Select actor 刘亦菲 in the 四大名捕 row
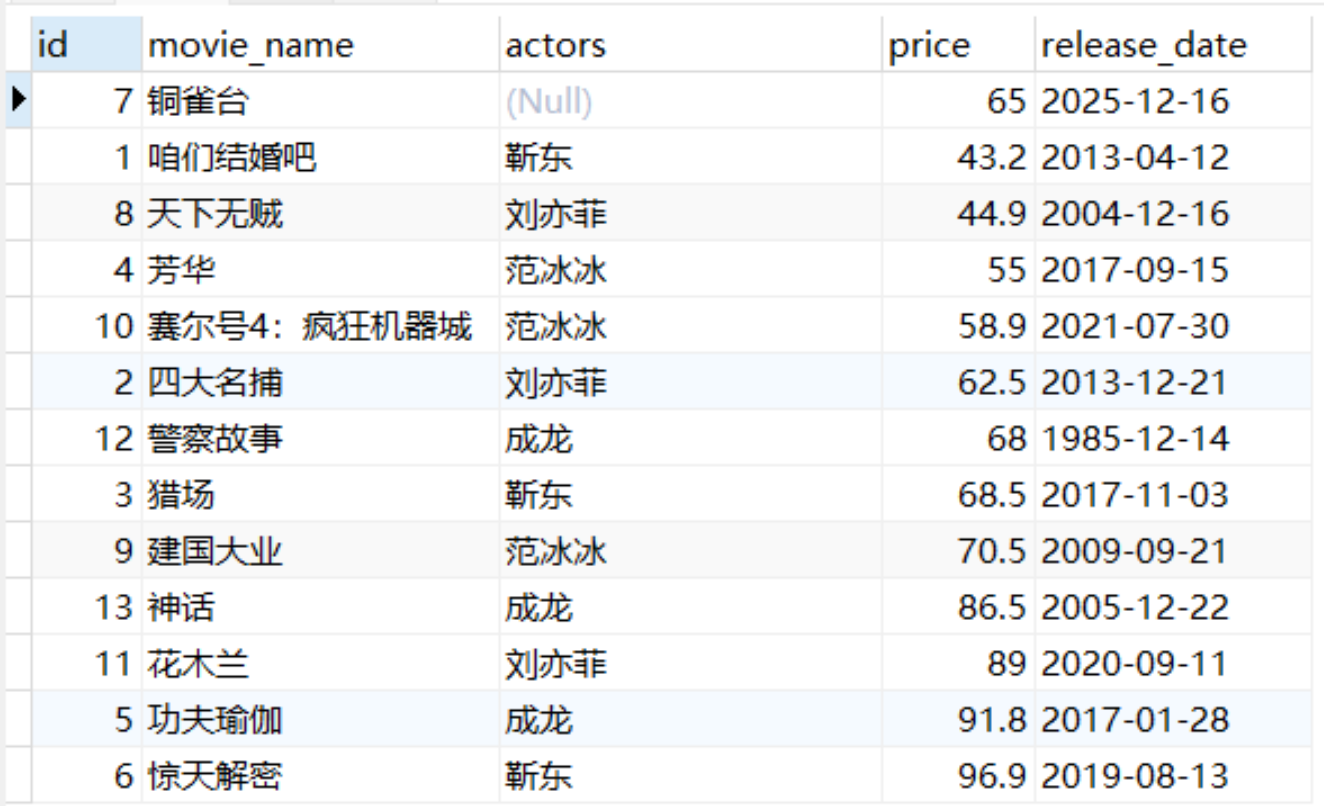Image resolution: width=1324 pixels, height=806 pixels. [x=556, y=382]
